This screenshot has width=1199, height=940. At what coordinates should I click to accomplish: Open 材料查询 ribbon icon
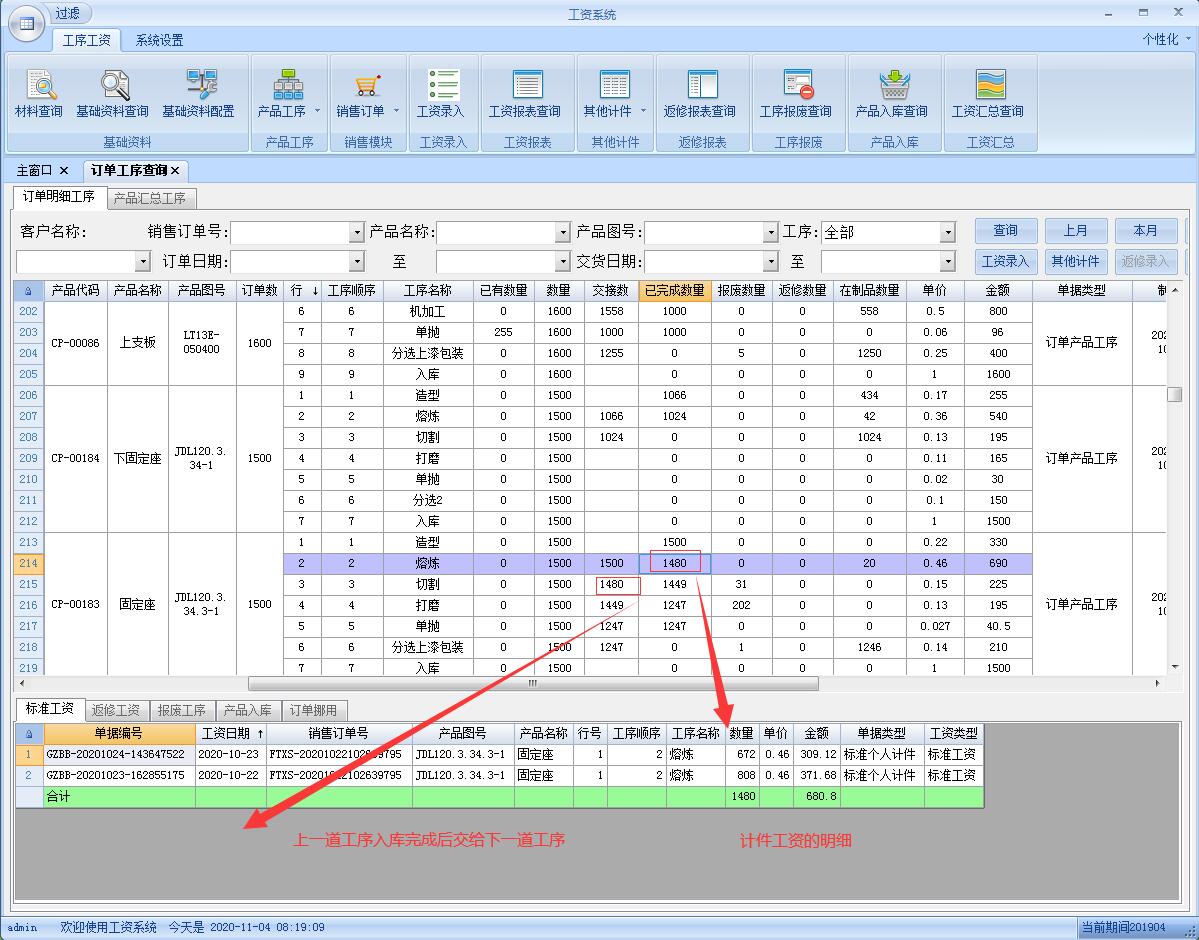[x=39, y=94]
